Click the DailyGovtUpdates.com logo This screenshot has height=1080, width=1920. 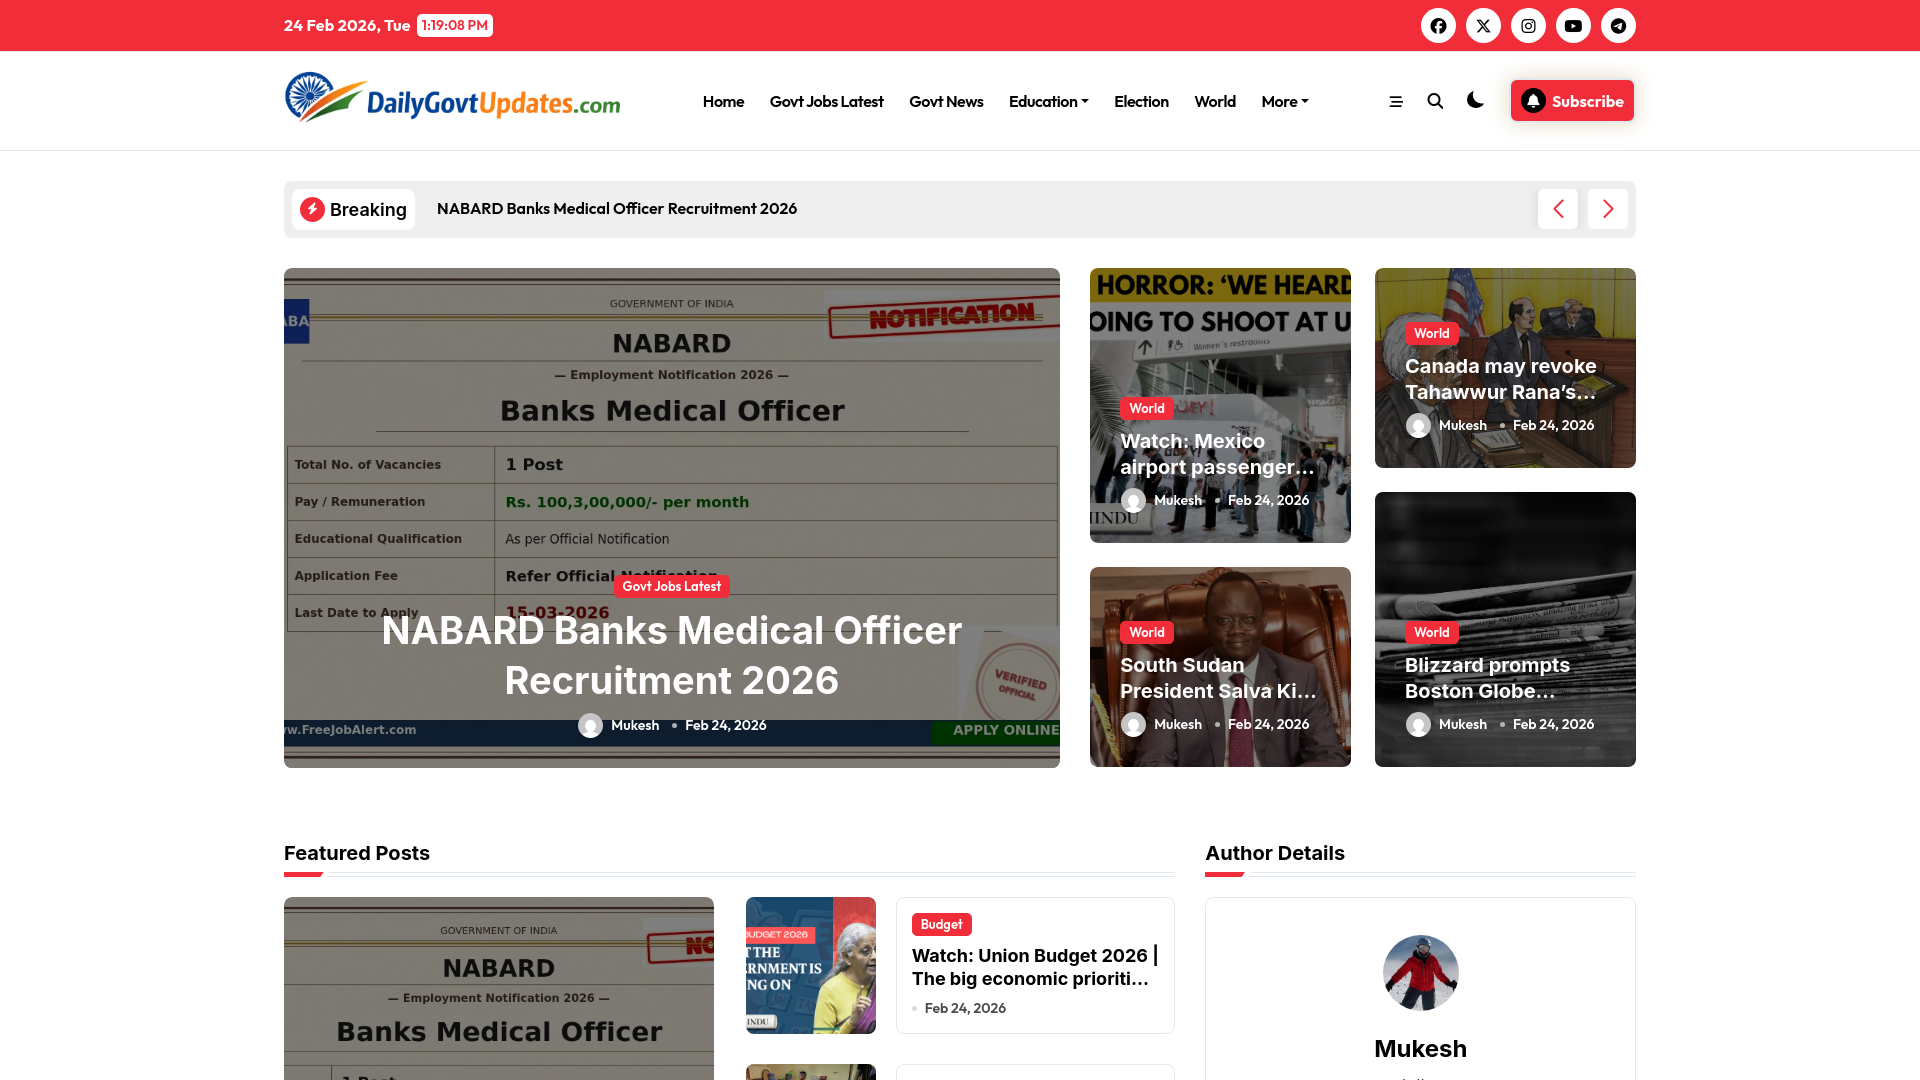[x=452, y=97]
